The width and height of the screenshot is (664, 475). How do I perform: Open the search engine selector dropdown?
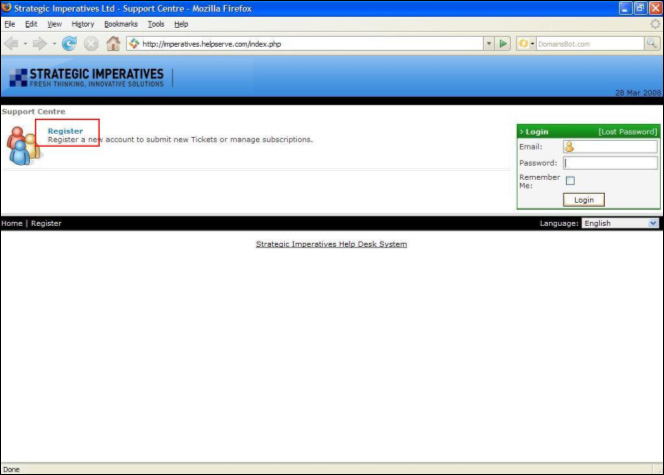click(x=525, y=44)
